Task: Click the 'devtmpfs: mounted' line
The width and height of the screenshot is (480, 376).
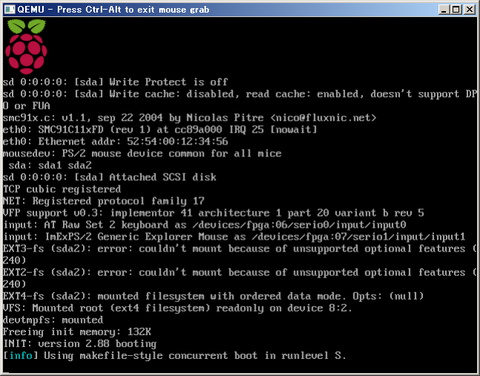Action: [53, 320]
